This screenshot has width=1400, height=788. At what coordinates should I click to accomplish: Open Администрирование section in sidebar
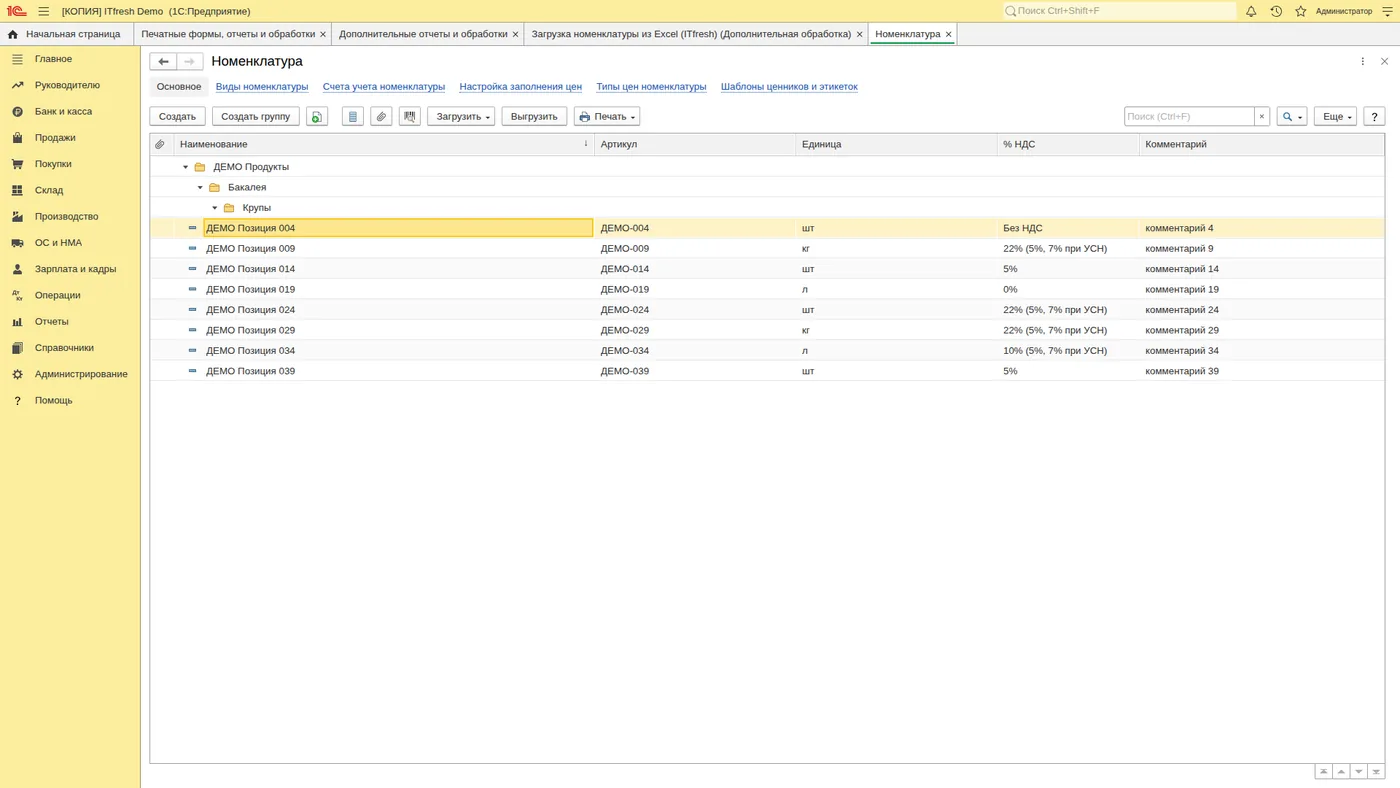tap(81, 374)
